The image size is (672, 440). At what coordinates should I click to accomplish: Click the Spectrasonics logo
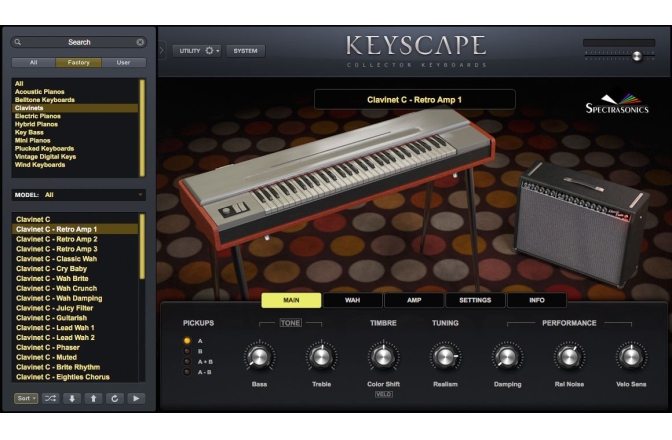(x=617, y=103)
